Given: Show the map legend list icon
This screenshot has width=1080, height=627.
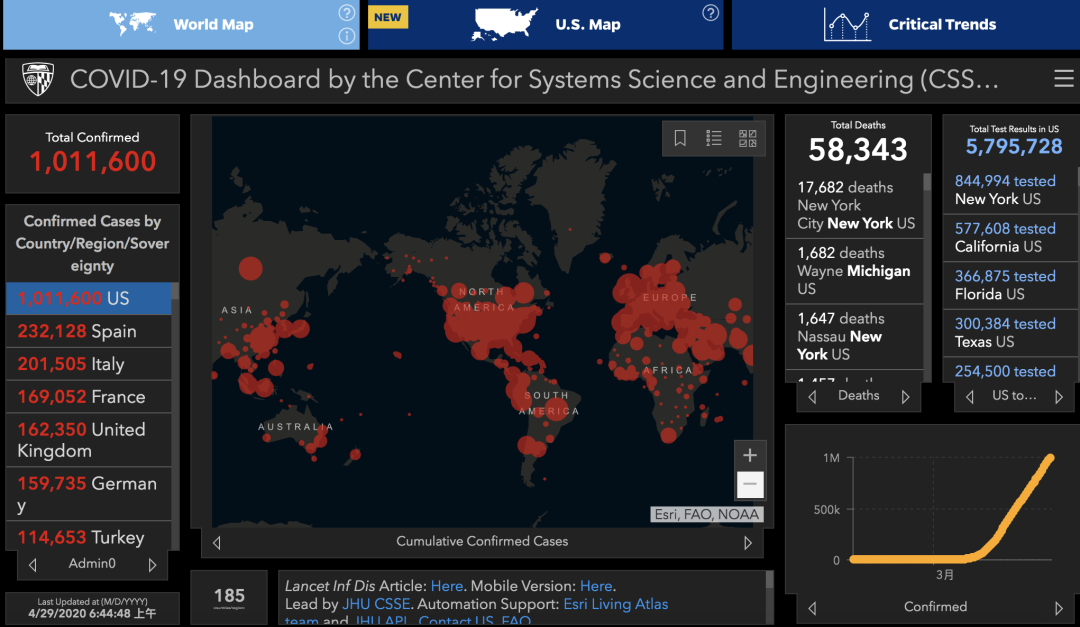Looking at the screenshot, I should pos(714,138).
